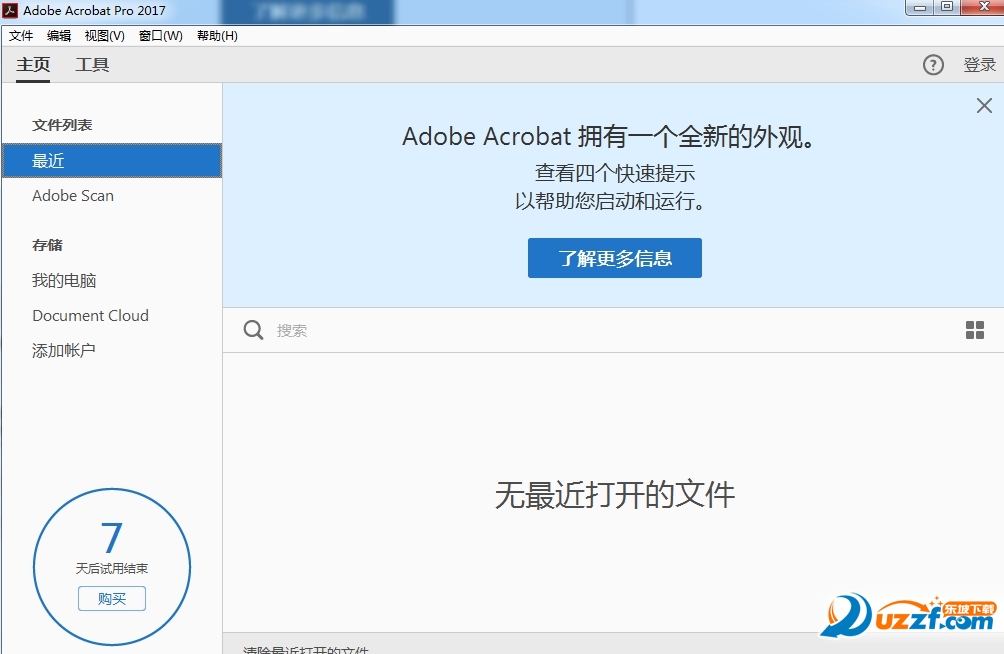Open the 窗口(W) menu
Viewport: 1004px width, 654px height.
click(160, 36)
